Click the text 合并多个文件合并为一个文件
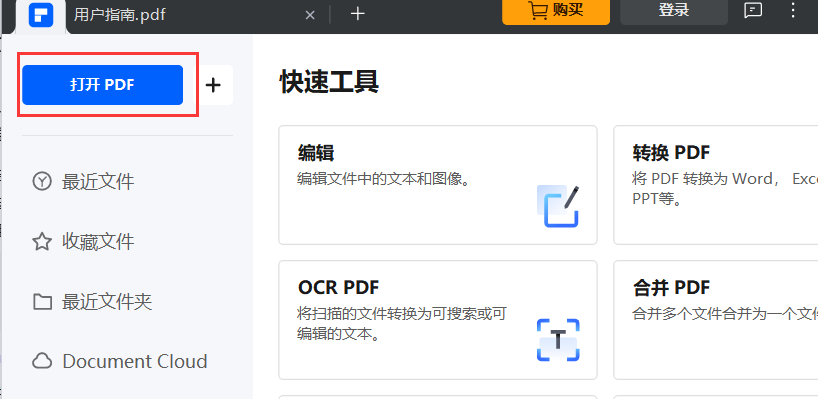 (x=725, y=313)
